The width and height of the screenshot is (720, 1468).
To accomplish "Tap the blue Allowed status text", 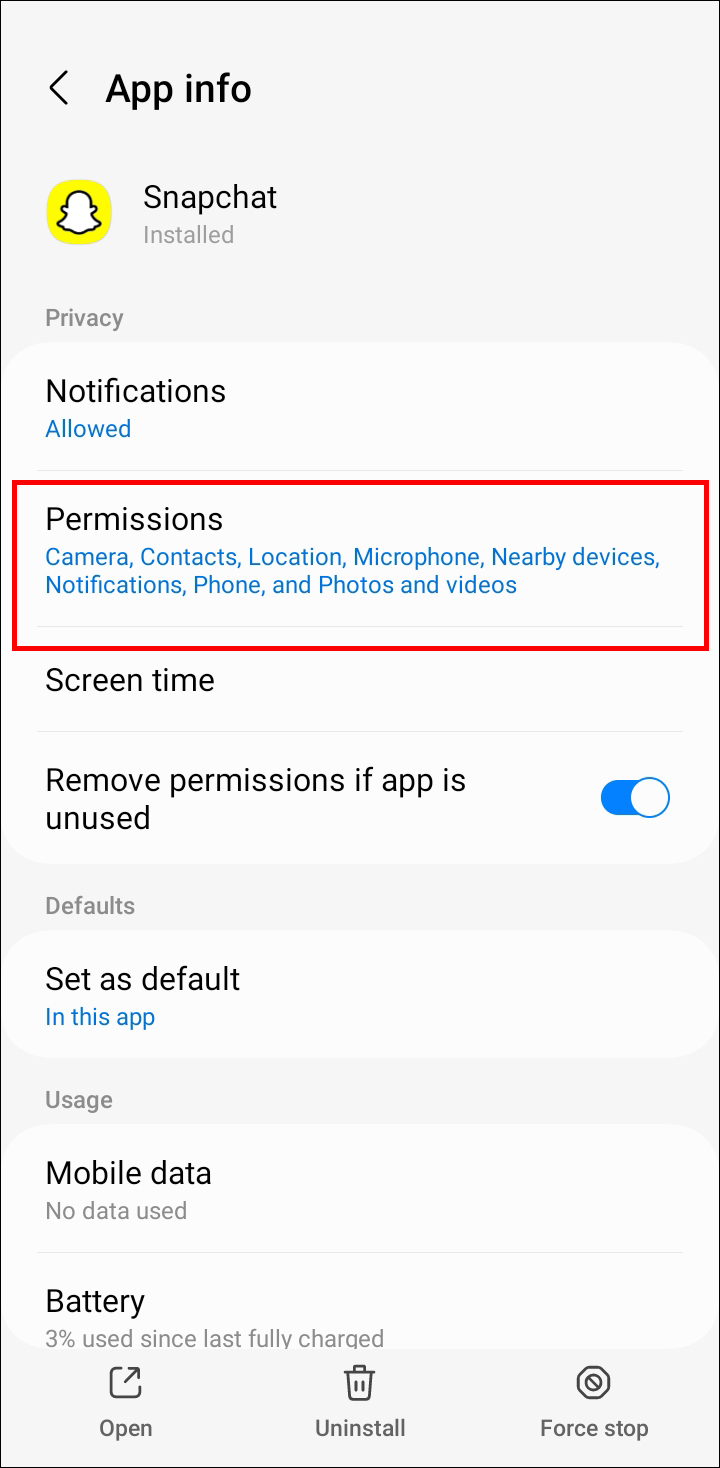I will coord(88,429).
